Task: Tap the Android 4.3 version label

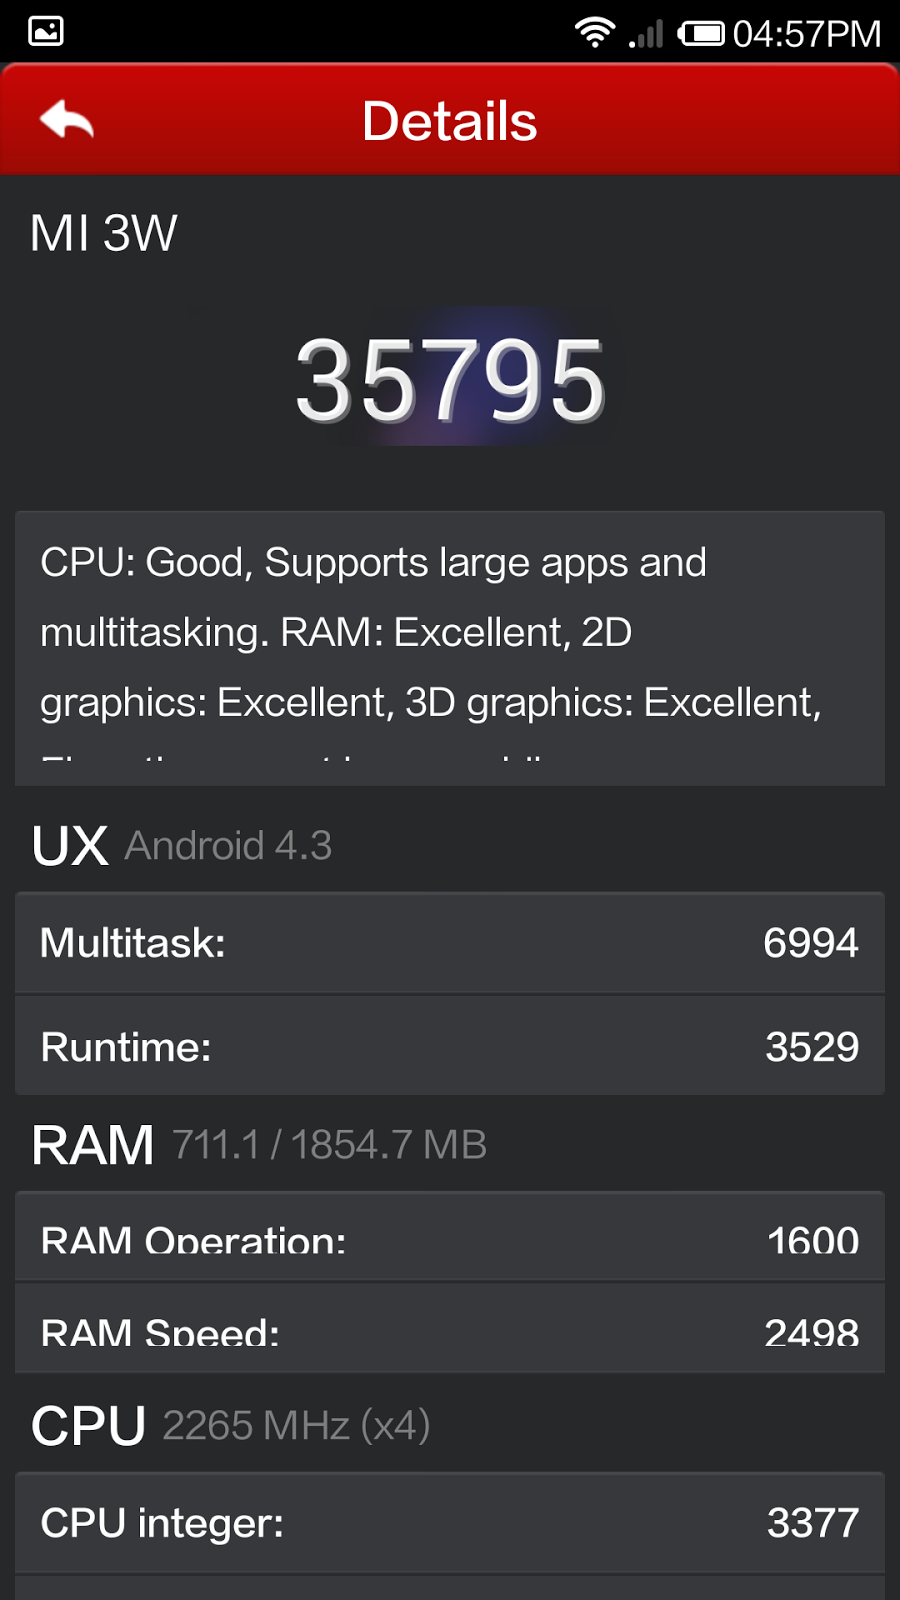Action: coord(228,846)
